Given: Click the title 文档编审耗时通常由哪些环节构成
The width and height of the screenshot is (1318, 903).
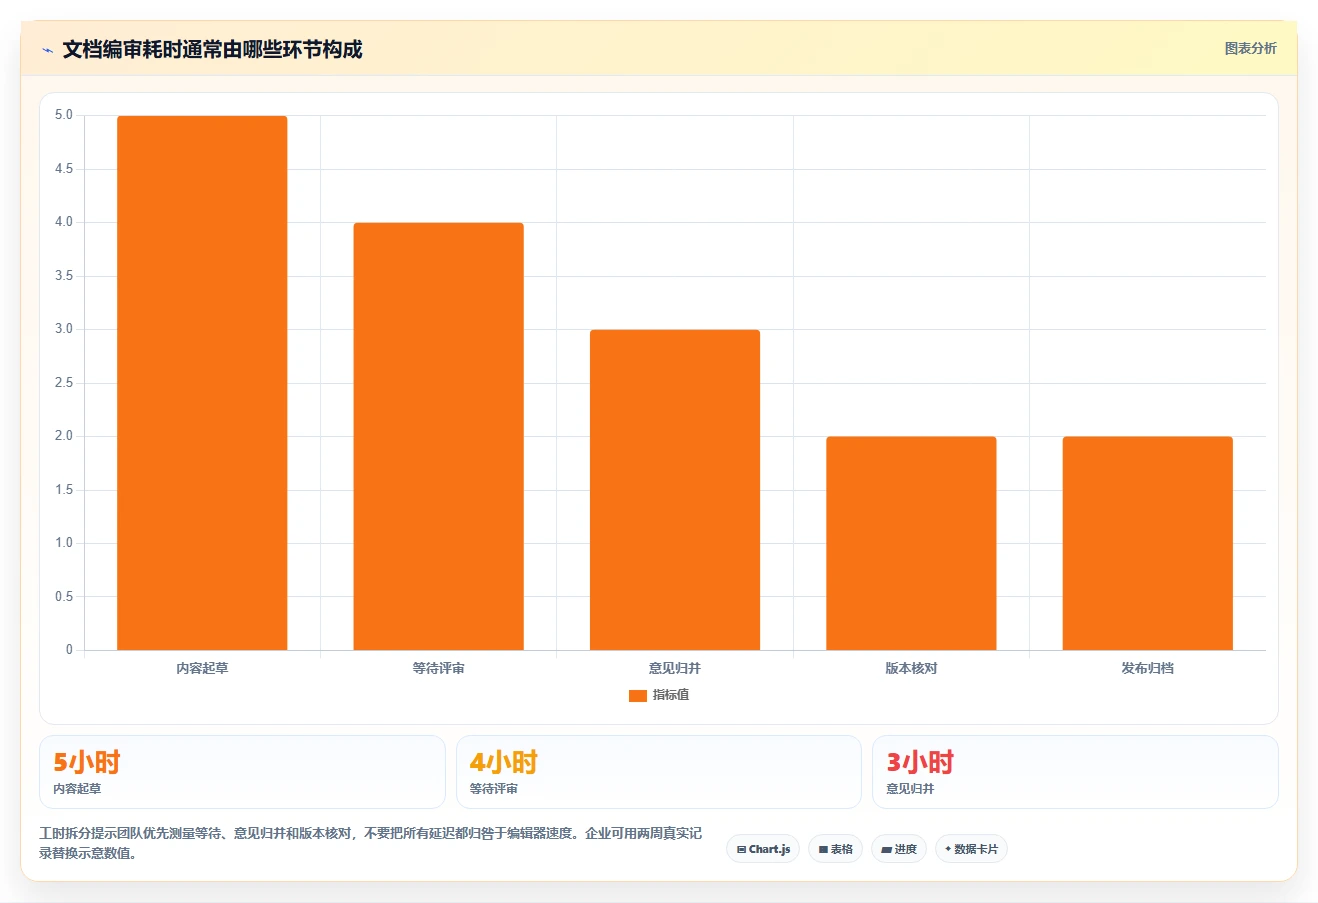Looking at the screenshot, I should tap(212, 49).
